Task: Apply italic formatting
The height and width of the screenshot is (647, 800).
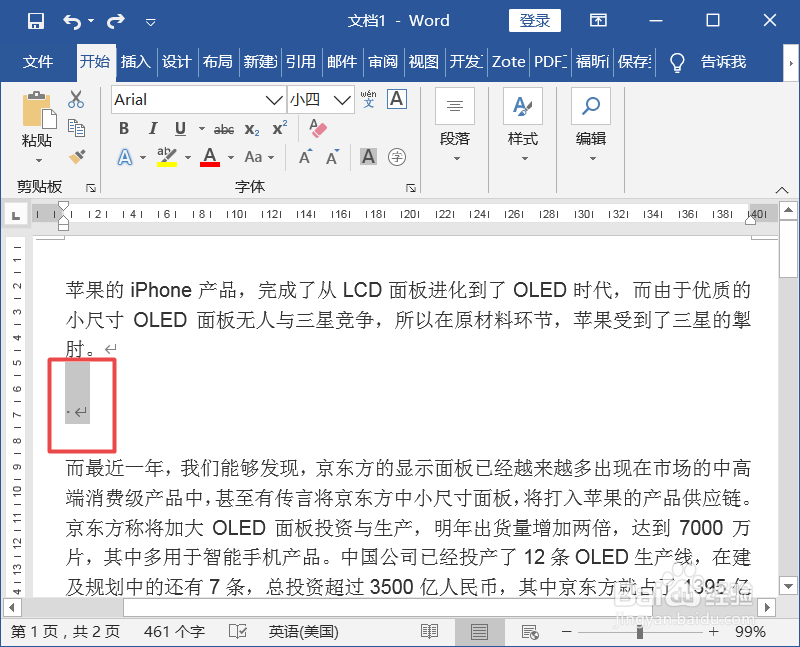Action: click(152, 129)
